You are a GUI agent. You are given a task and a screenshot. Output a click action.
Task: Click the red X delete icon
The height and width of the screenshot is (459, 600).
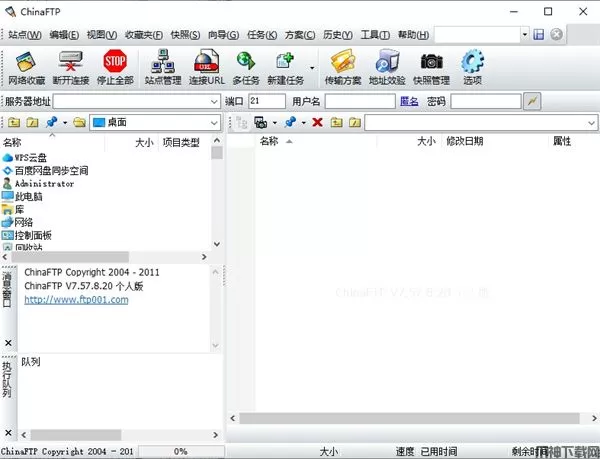click(317, 122)
